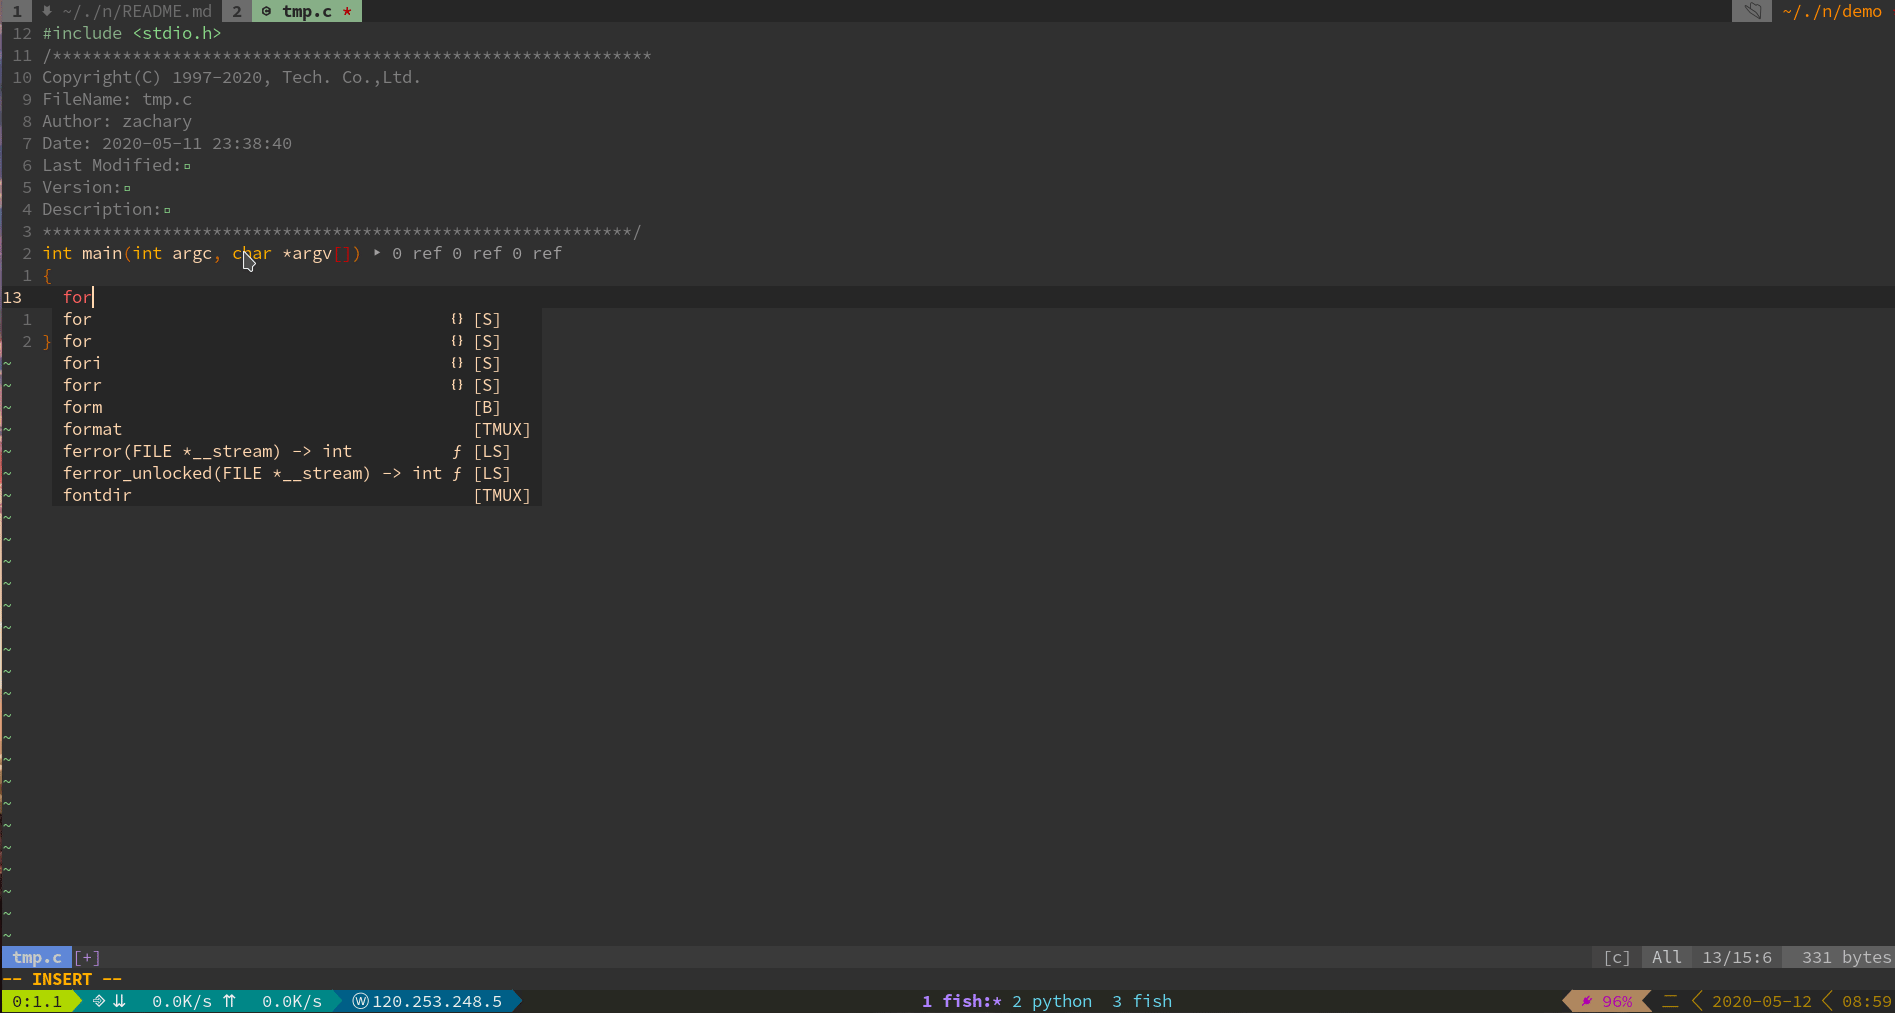1895x1013 pixels.
Task: Click the icon left of ~/./n/demo path
Action: (1752, 11)
